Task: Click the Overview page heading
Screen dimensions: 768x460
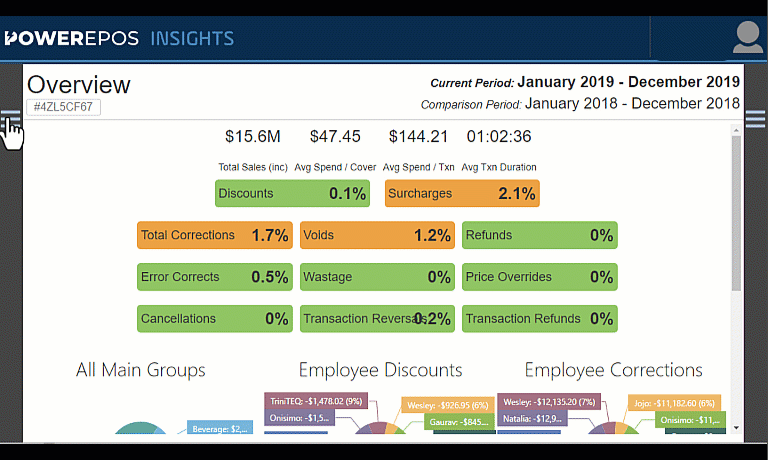Action: [x=79, y=85]
